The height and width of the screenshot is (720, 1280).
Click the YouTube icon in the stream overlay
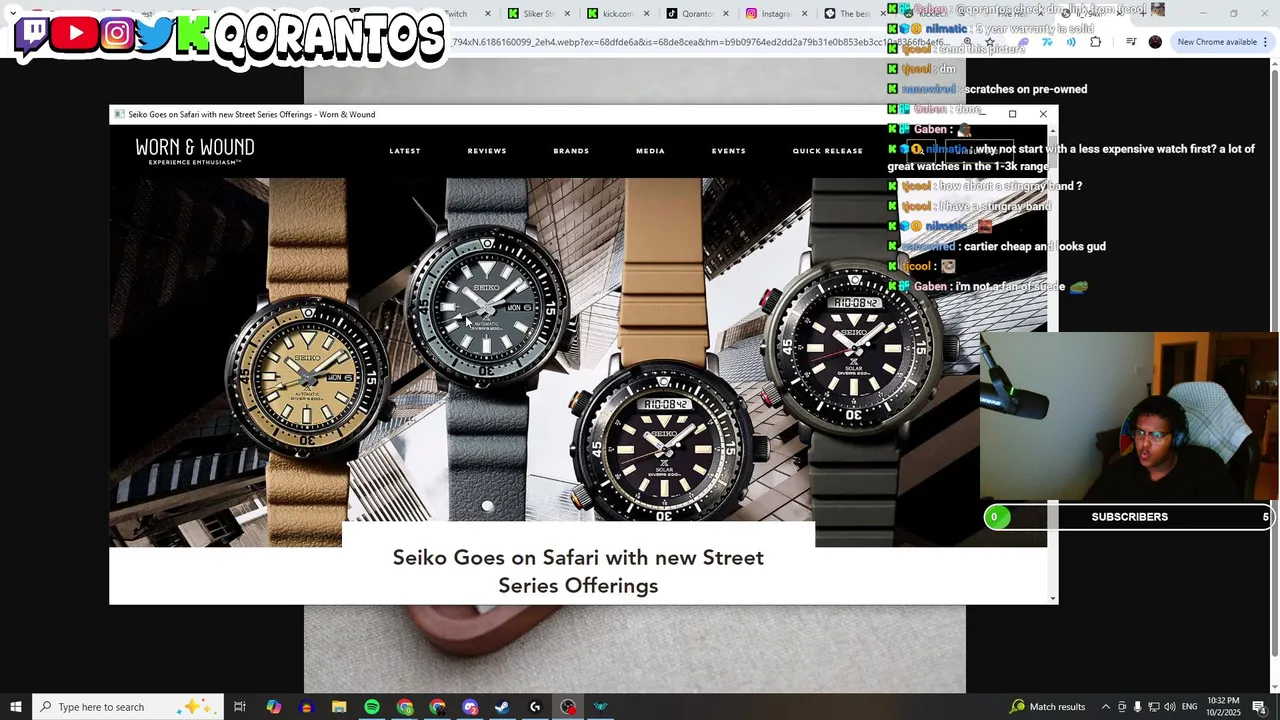75,34
